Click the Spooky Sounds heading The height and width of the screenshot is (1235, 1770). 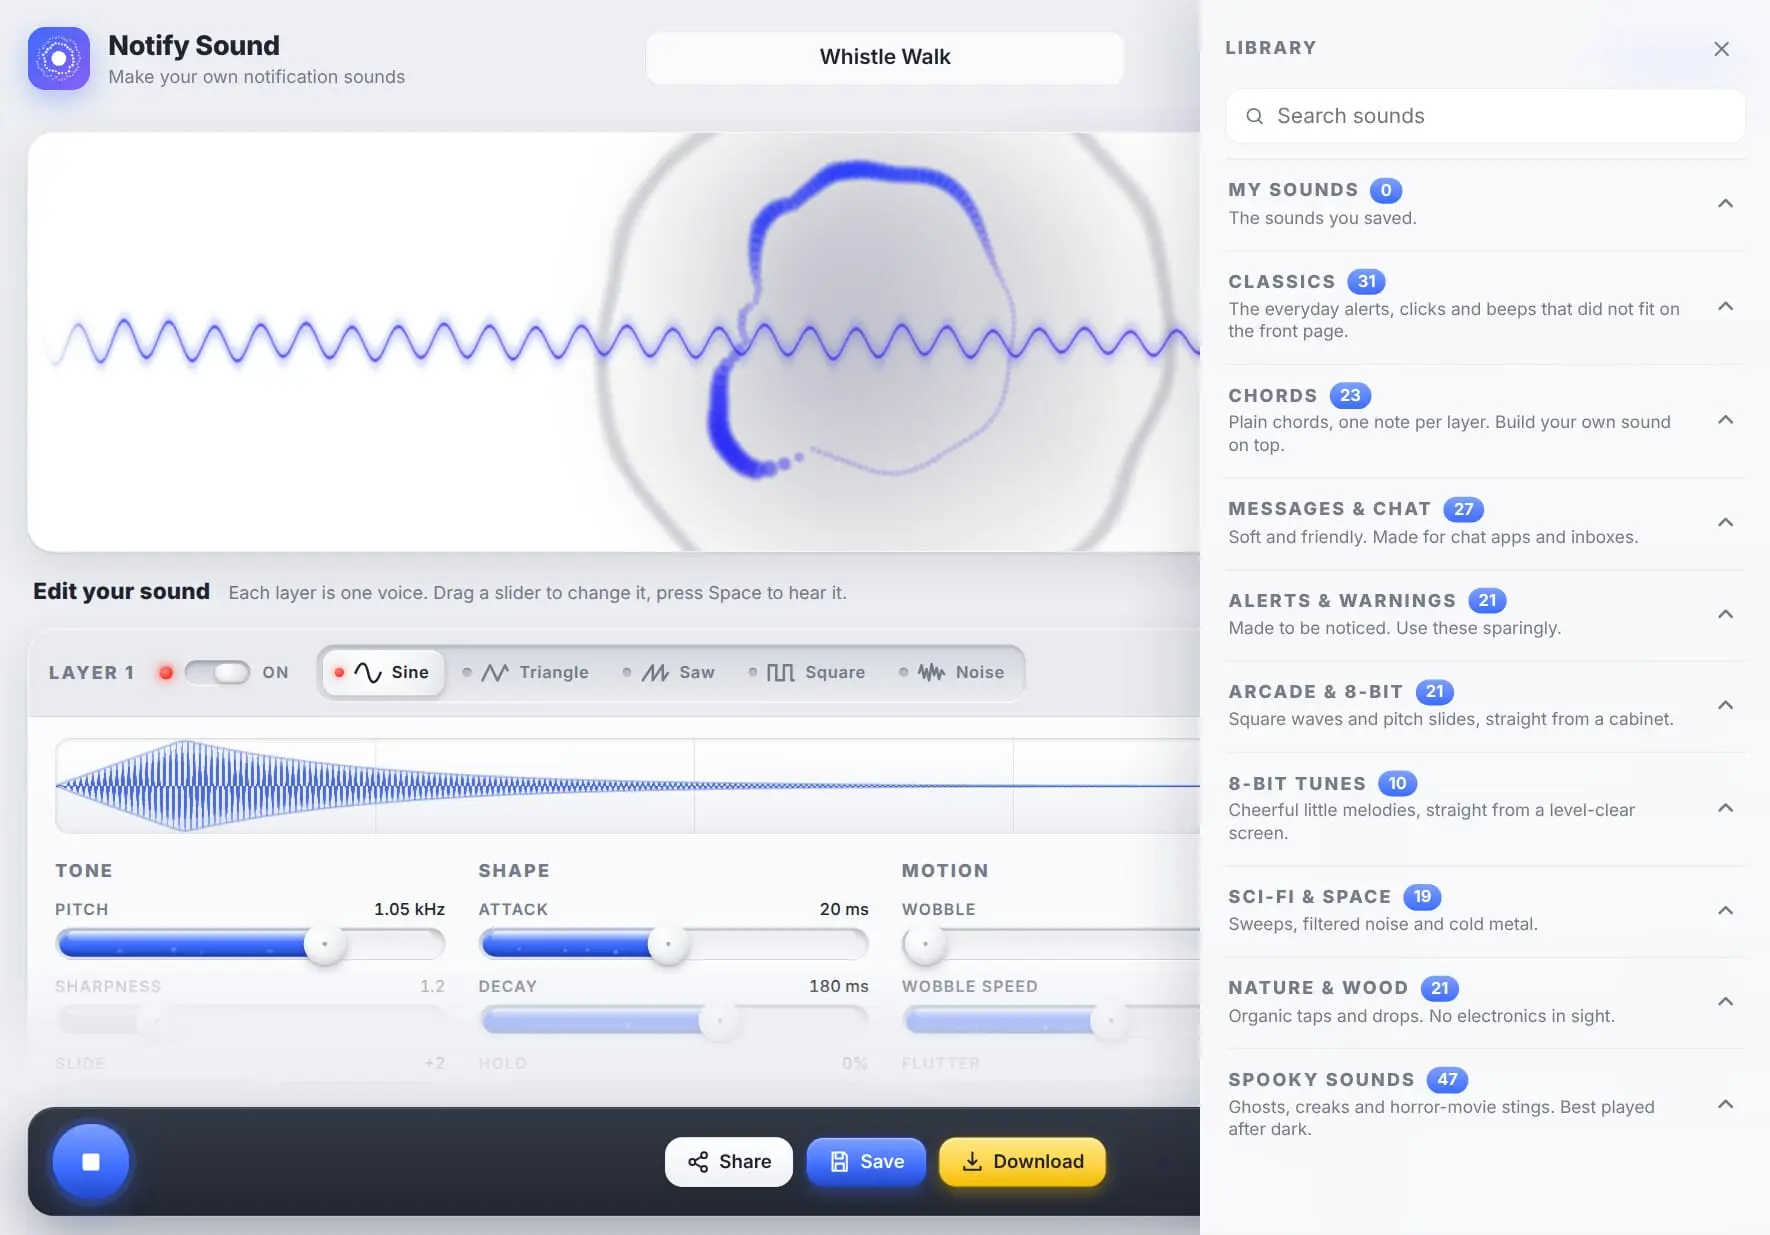click(1321, 1080)
